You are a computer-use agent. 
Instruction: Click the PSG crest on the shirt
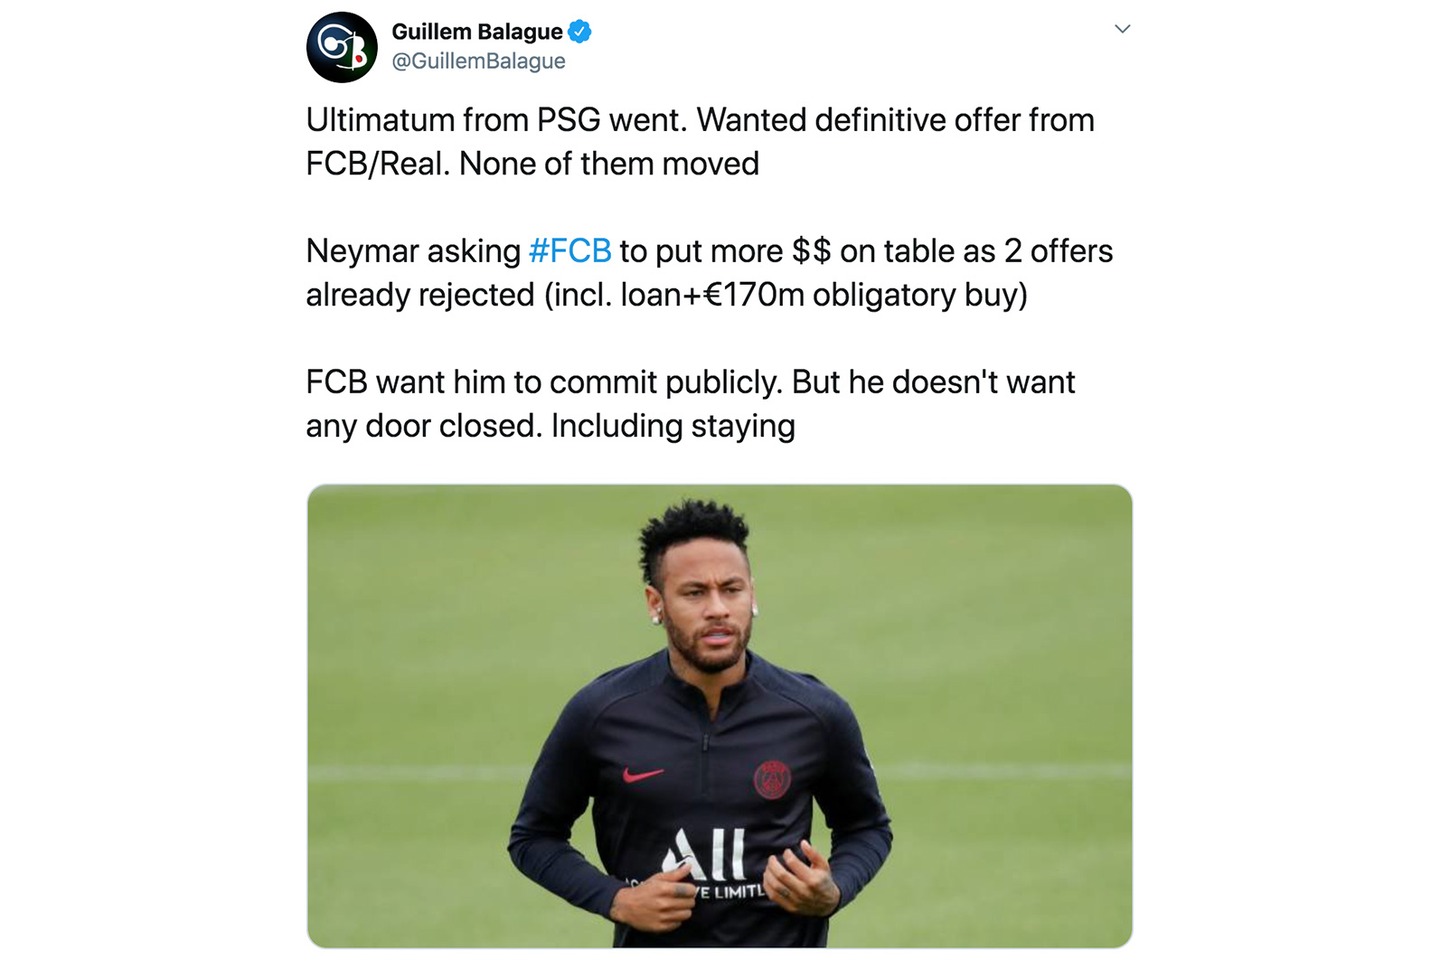(x=772, y=779)
